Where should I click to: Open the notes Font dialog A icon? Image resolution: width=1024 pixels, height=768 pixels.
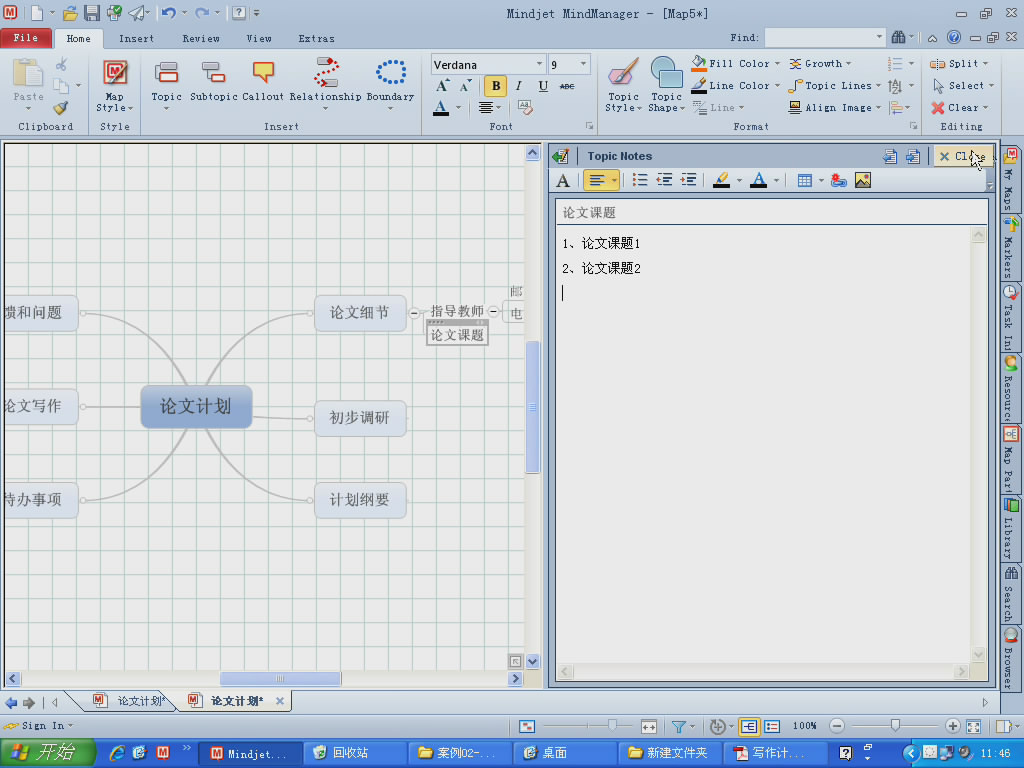(563, 180)
